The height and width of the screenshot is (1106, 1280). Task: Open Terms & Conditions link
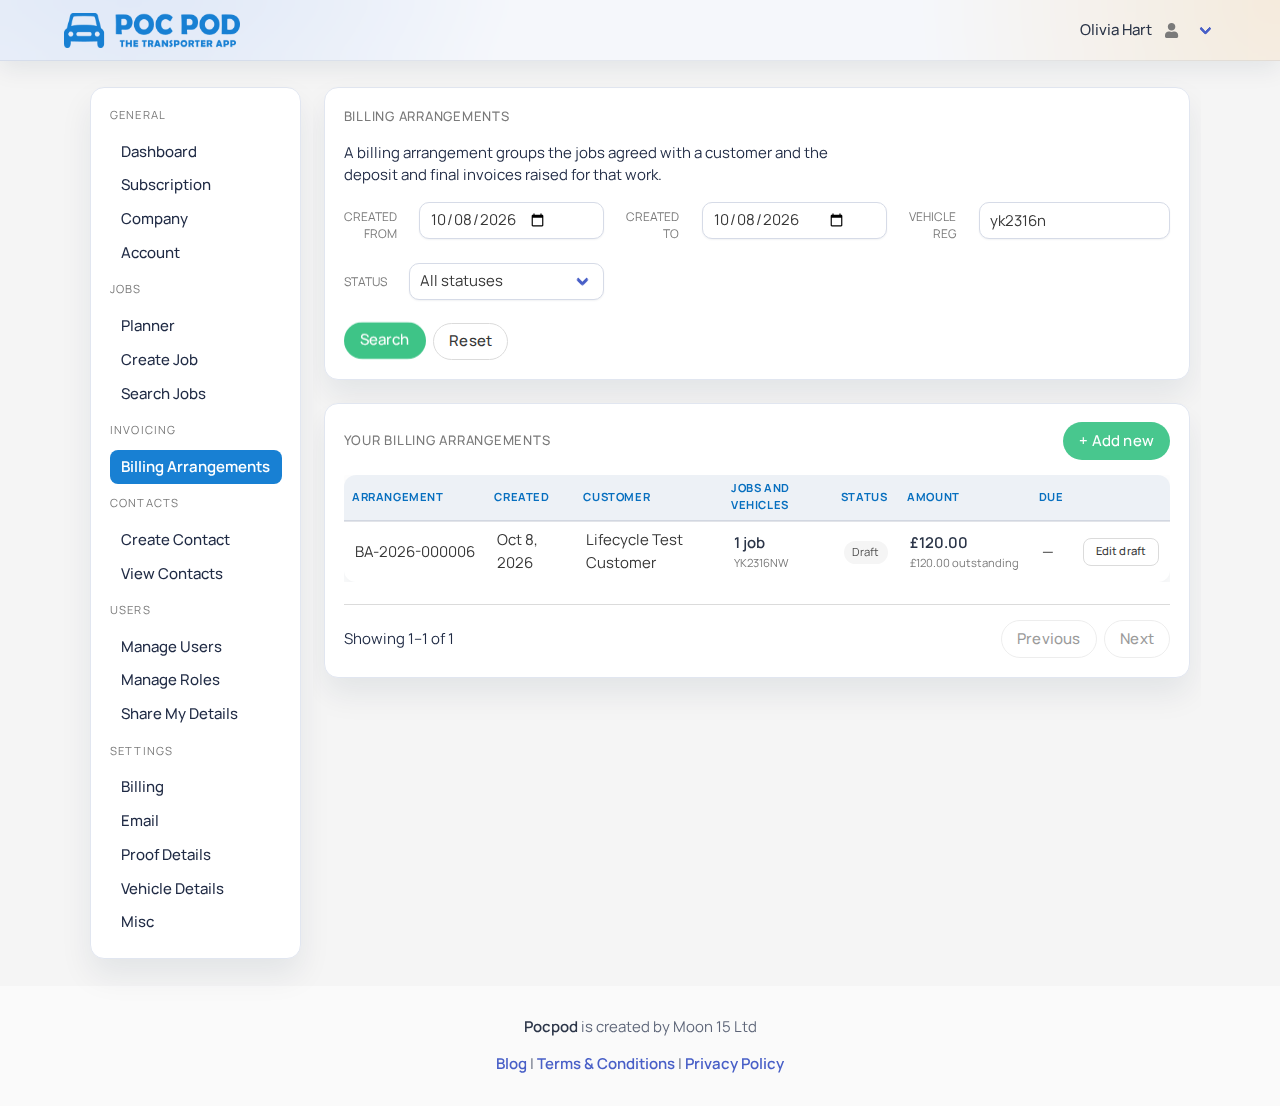coord(606,1064)
